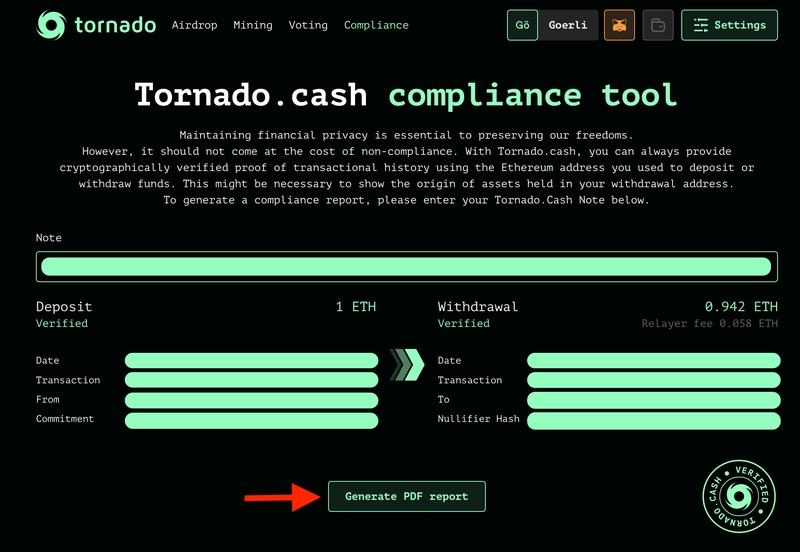Click the green chevron arrows between panels

407,365
